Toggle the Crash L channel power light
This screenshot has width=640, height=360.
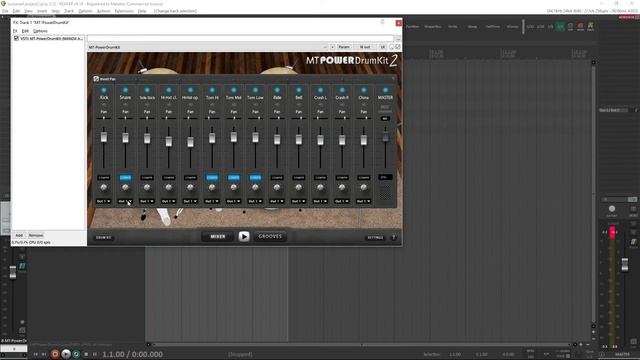(320, 90)
